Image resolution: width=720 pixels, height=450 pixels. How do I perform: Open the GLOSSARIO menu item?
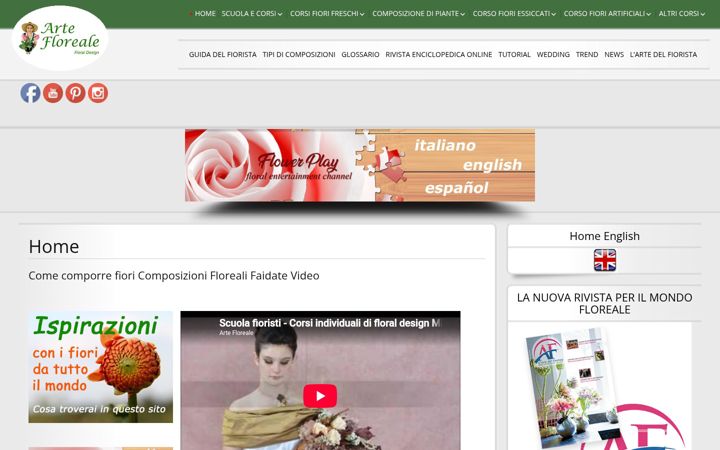(x=360, y=54)
